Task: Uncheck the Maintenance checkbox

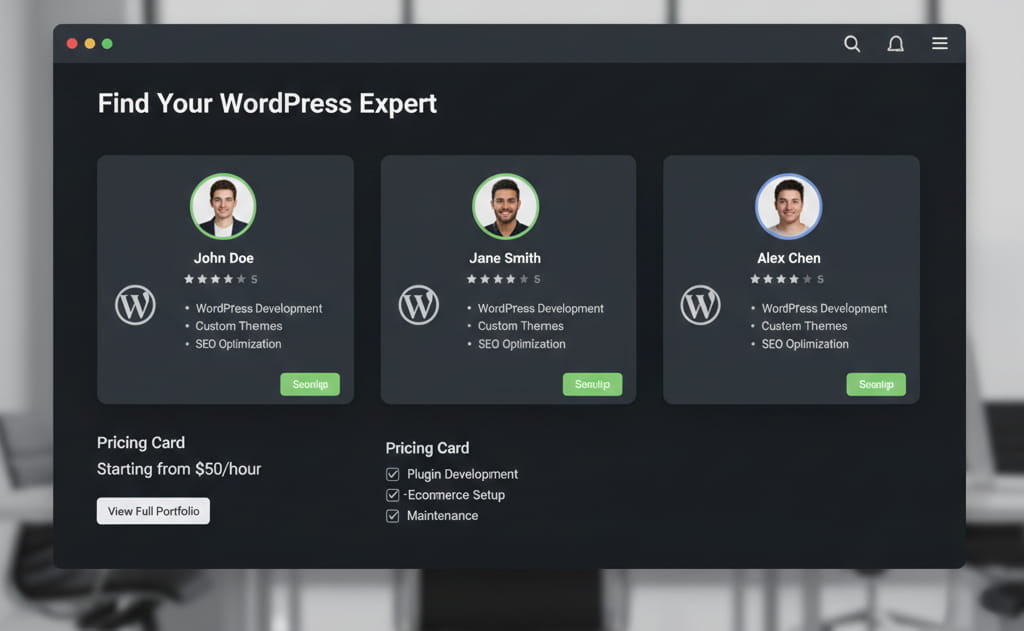Action: click(x=393, y=515)
